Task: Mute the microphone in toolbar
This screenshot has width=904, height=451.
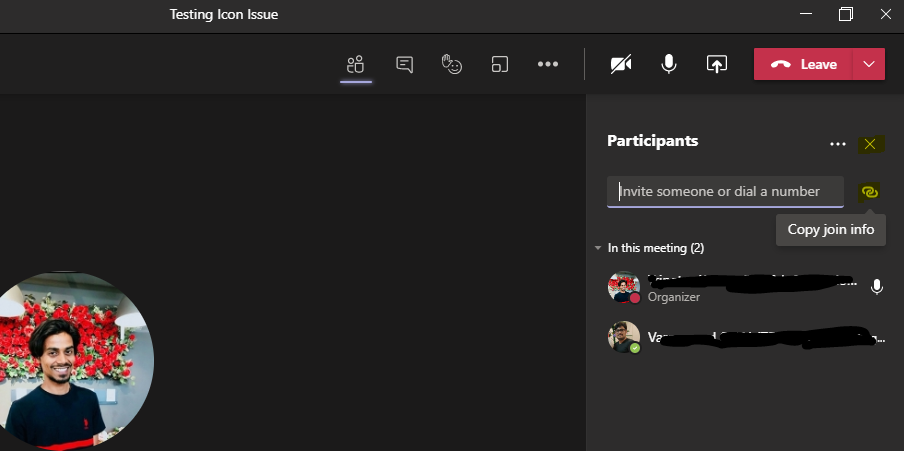Action: (669, 64)
